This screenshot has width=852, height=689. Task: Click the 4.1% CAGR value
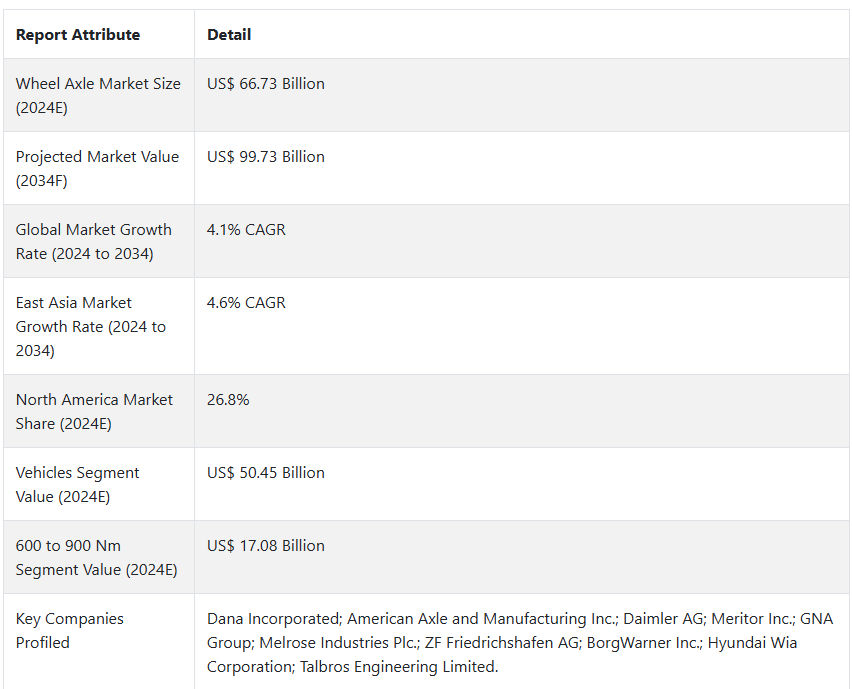click(246, 229)
